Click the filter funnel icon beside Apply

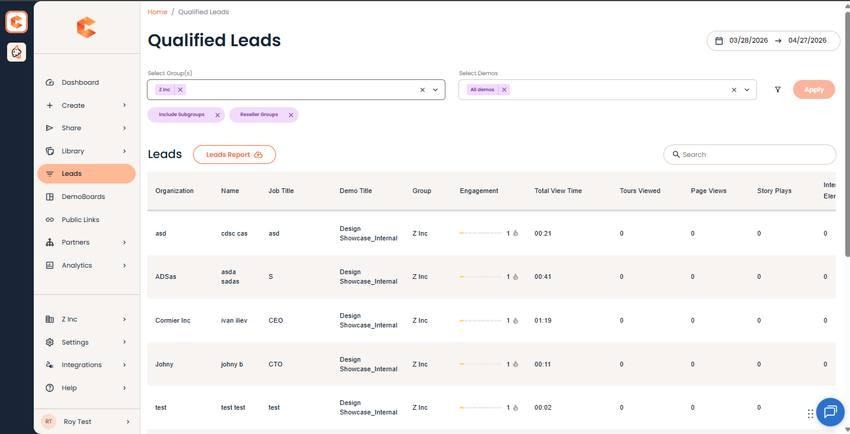(777, 90)
